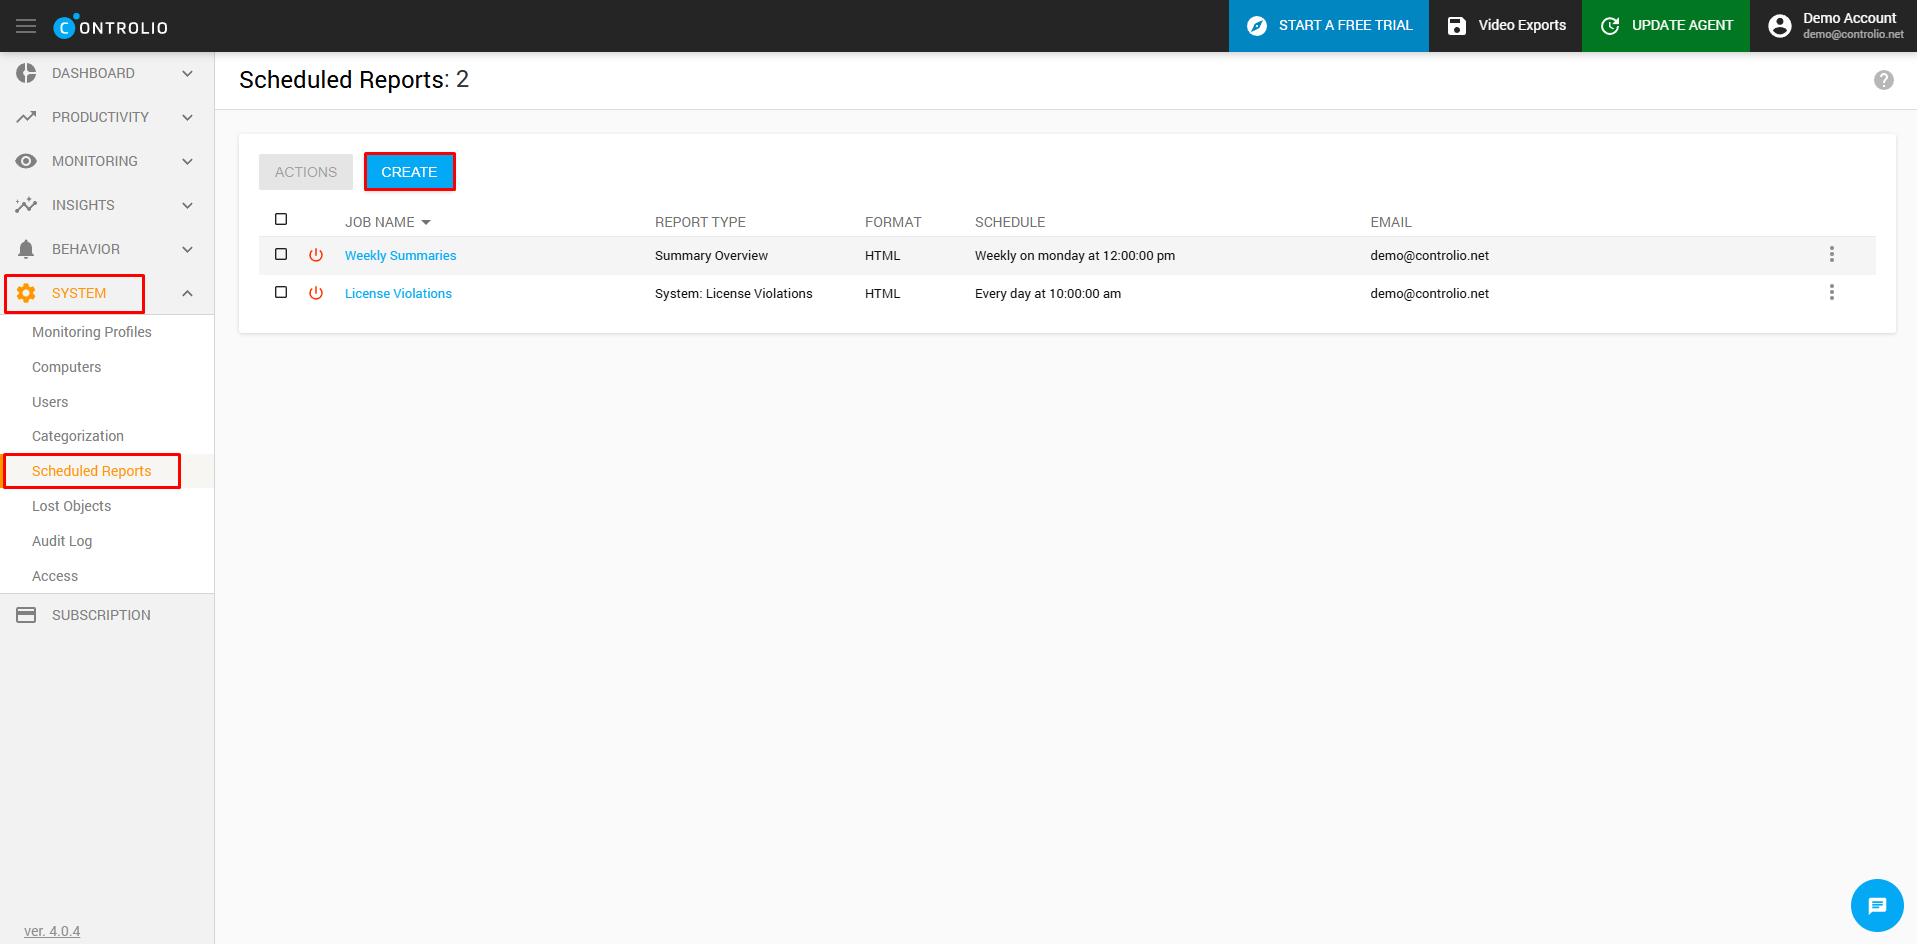Check the License Violations row checkbox
Screen dimensions: 1917x944
pos(281,293)
